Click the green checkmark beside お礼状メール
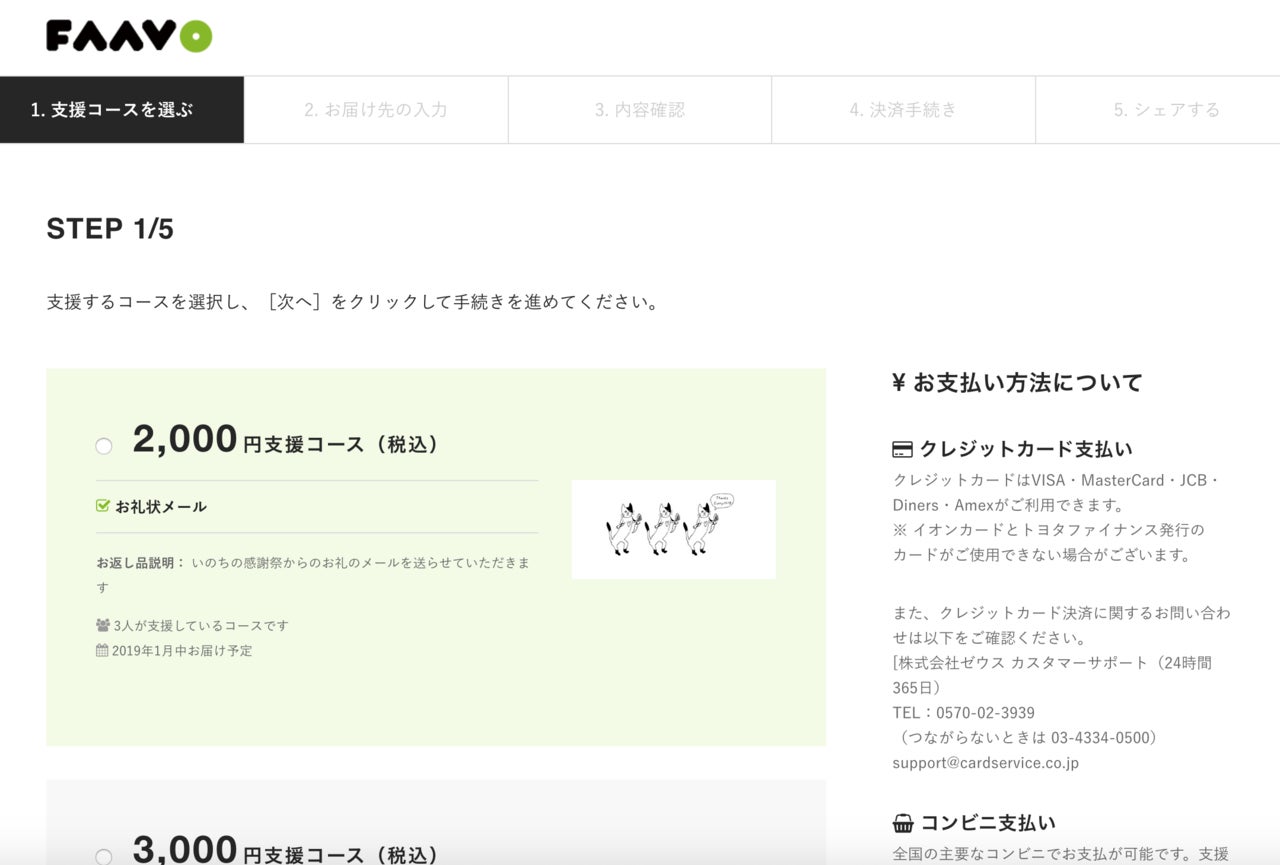 pos(102,506)
